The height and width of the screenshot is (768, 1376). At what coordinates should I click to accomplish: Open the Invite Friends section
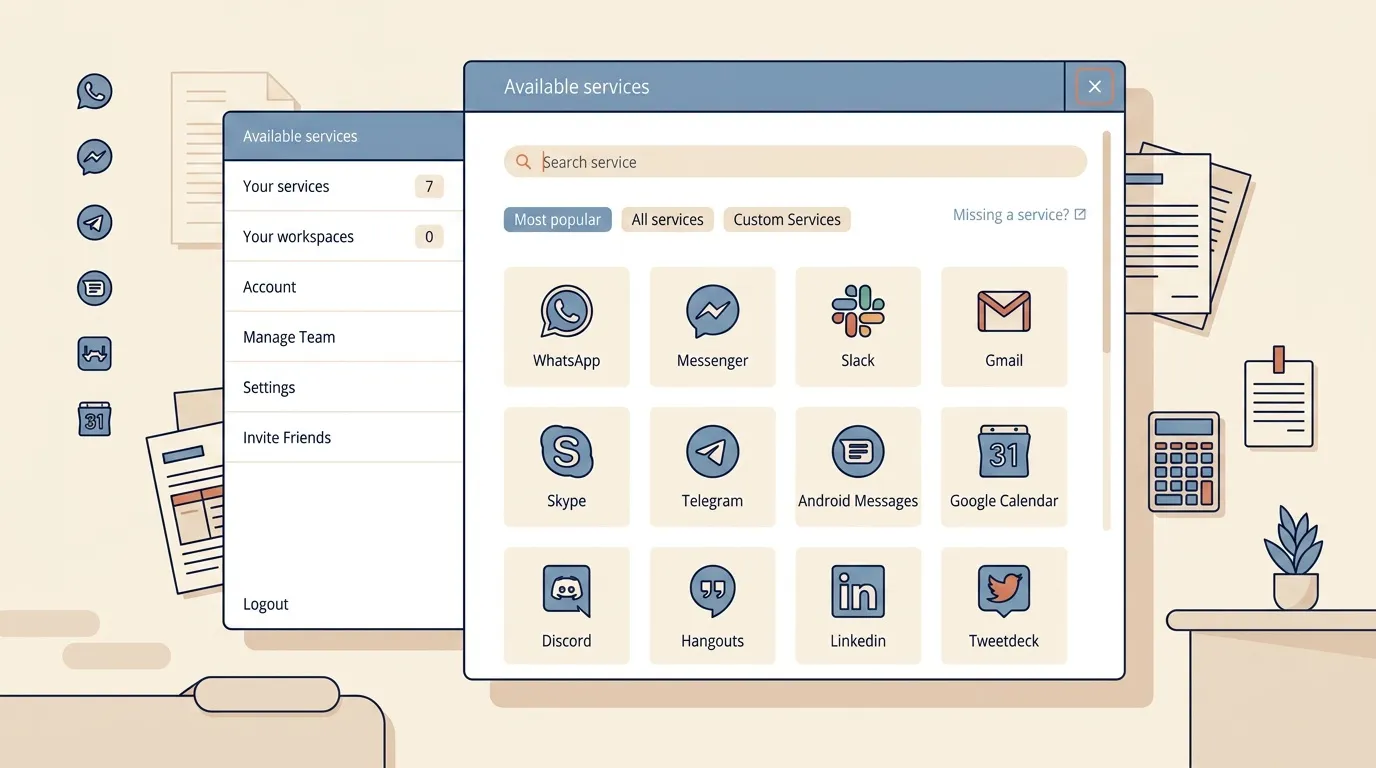(x=344, y=437)
